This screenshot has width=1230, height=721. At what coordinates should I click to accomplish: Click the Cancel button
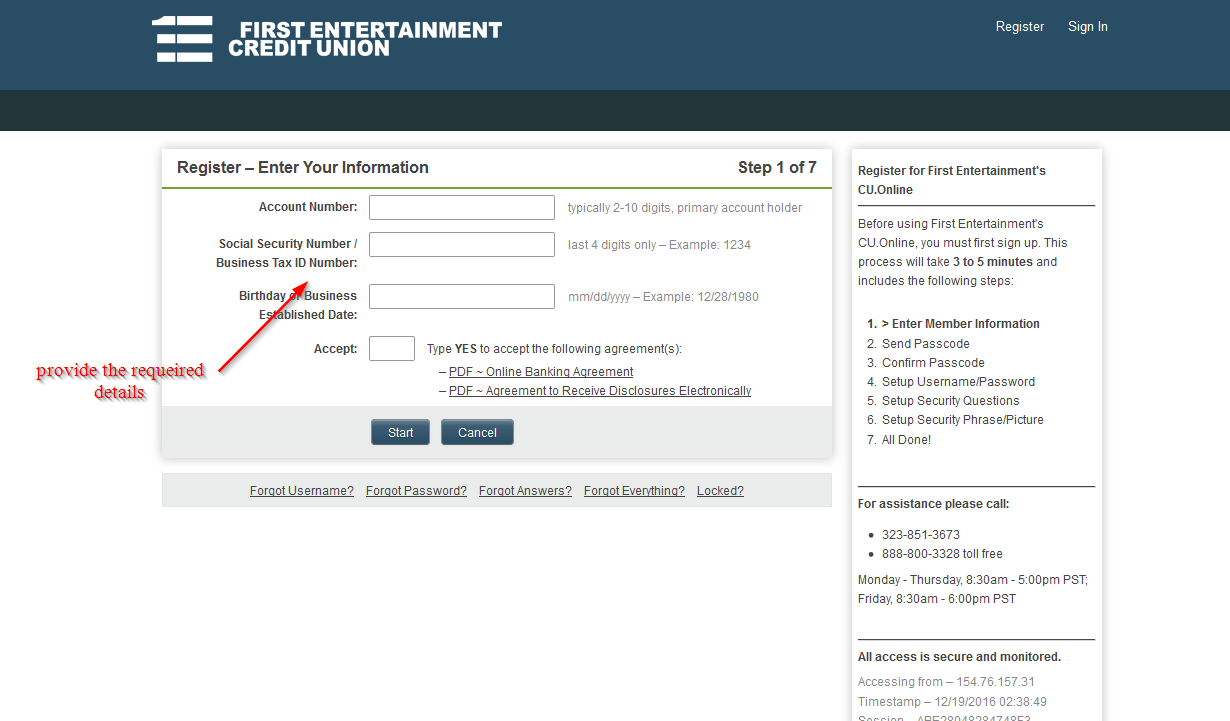click(477, 432)
